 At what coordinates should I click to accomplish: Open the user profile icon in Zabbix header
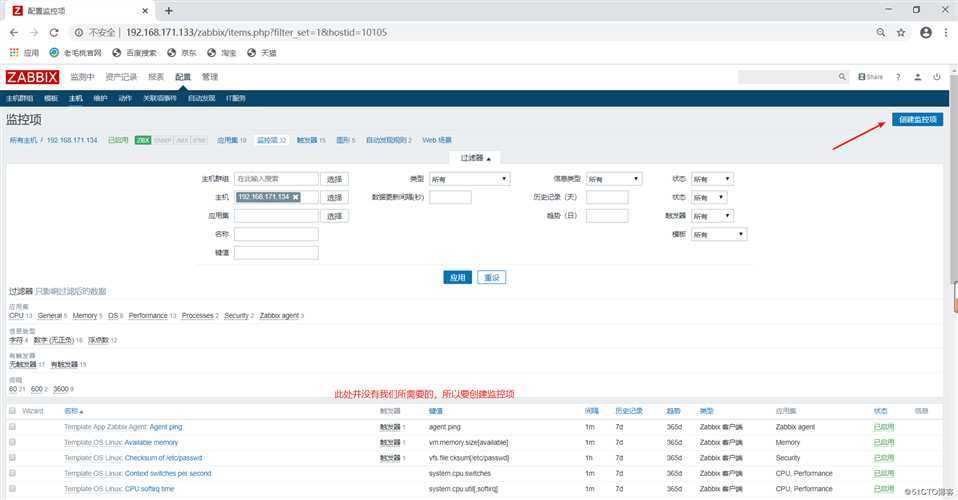(x=918, y=77)
